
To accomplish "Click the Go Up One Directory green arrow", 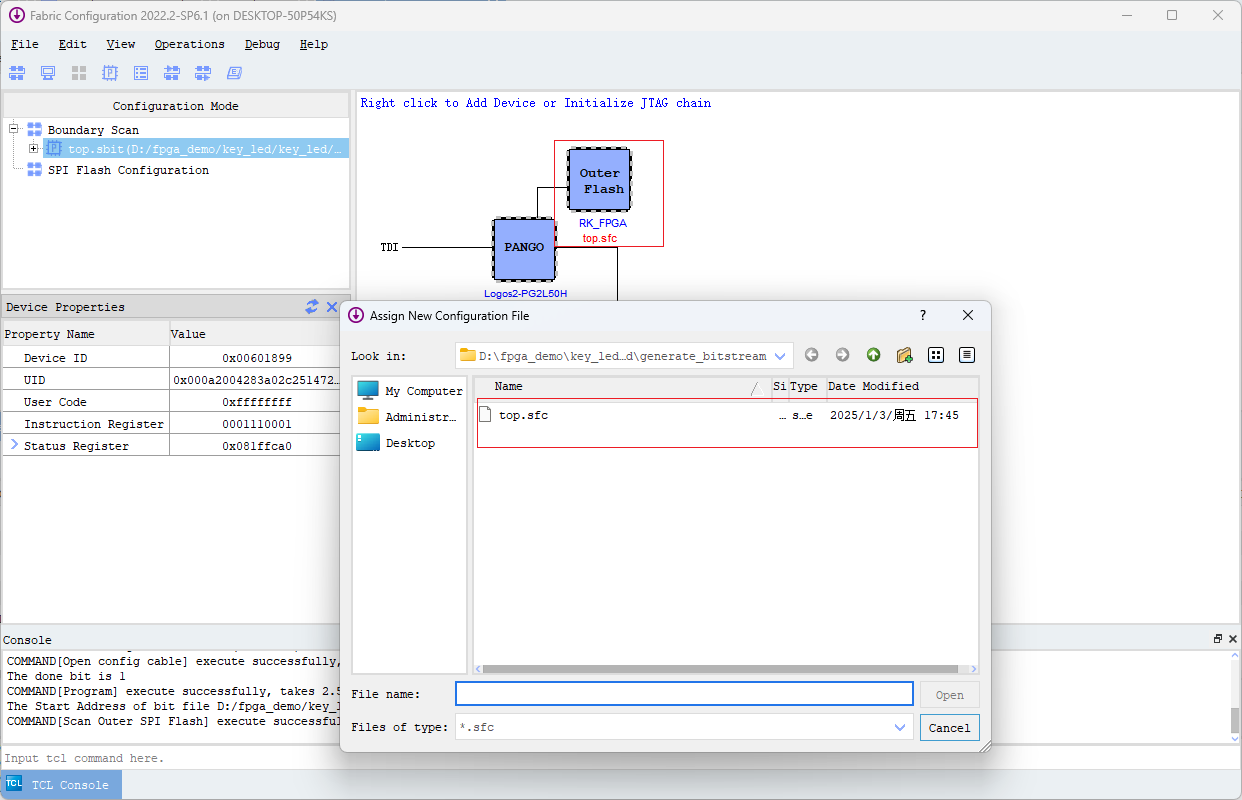I will [873, 355].
